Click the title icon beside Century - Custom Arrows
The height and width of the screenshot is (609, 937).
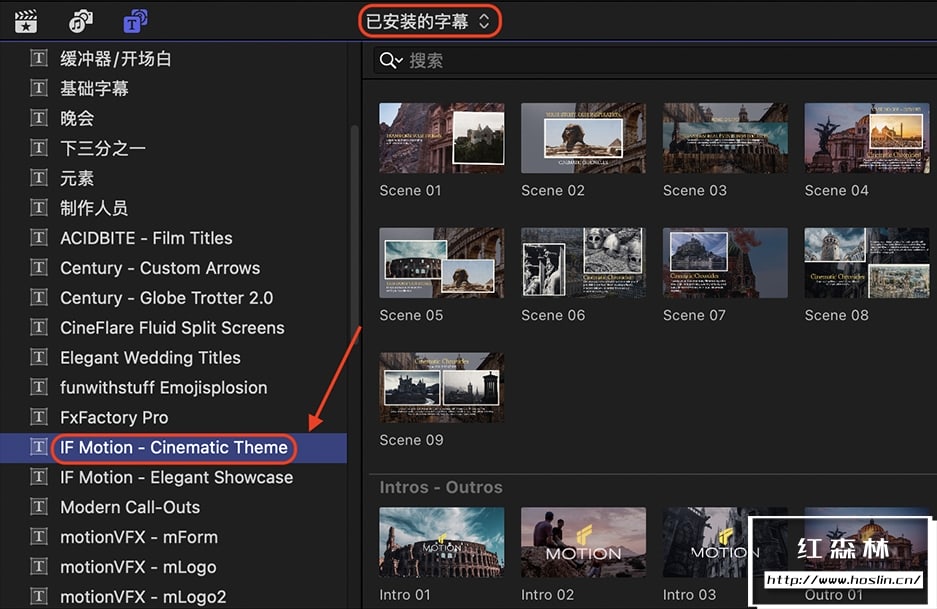tap(39, 267)
